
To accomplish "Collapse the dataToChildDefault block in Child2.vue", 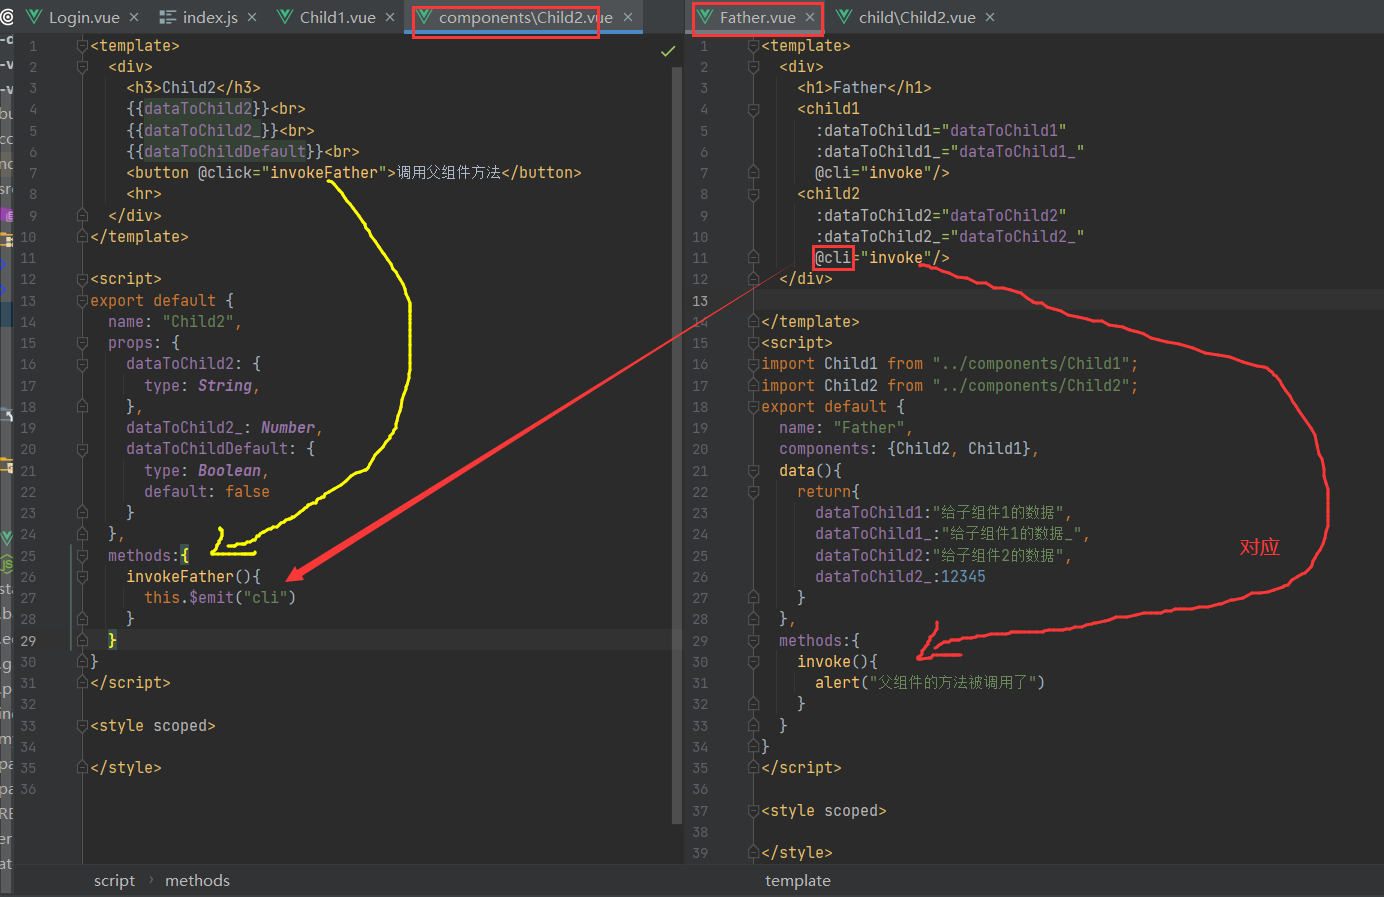I will (x=83, y=449).
